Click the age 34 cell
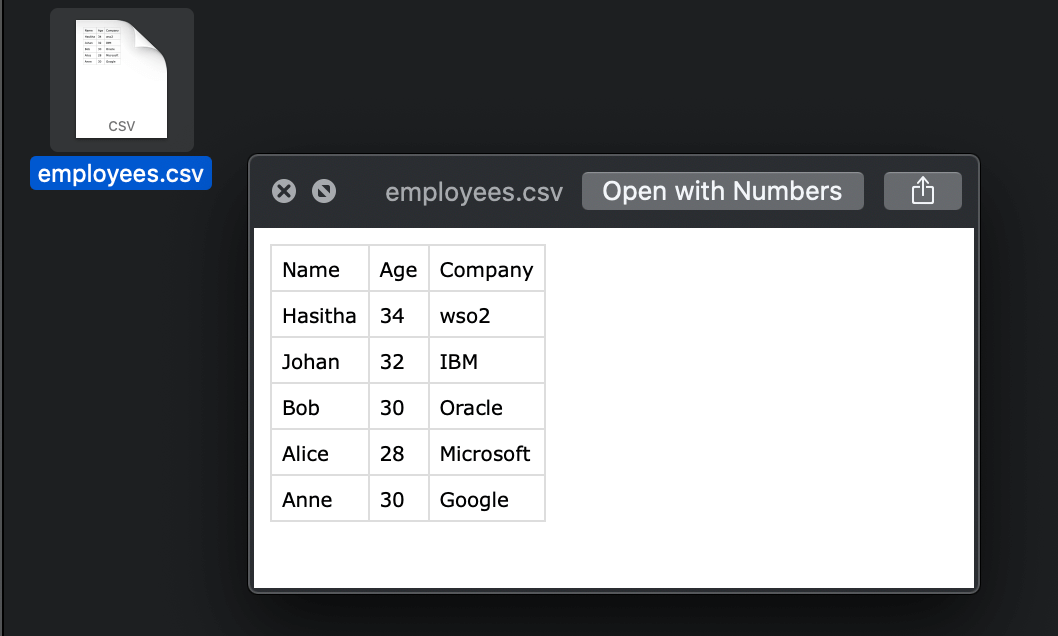This screenshot has width=1058, height=636. (x=399, y=315)
